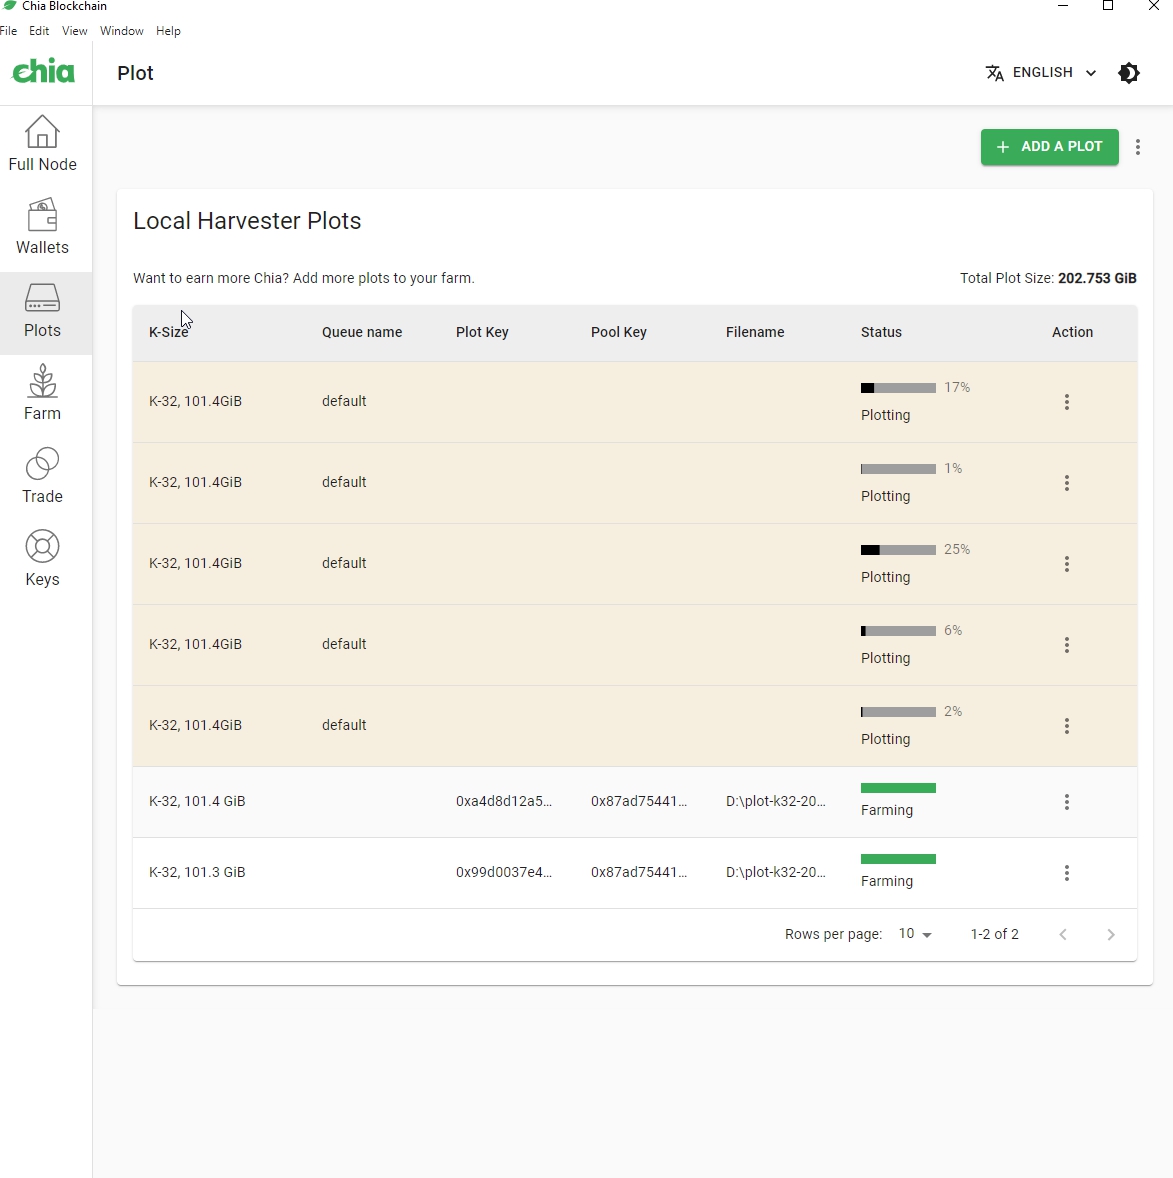
Task: Click the 1-2 of 2 pagination text
Action: 994,934
